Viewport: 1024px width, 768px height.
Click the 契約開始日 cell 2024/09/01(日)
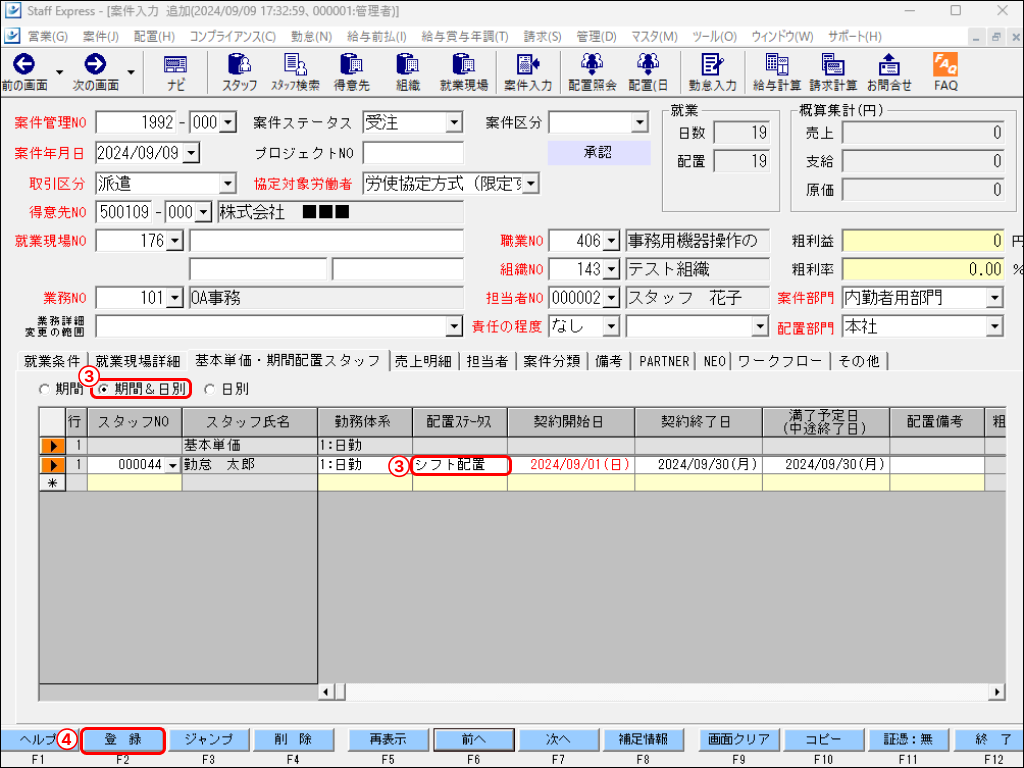click(571, 465)
